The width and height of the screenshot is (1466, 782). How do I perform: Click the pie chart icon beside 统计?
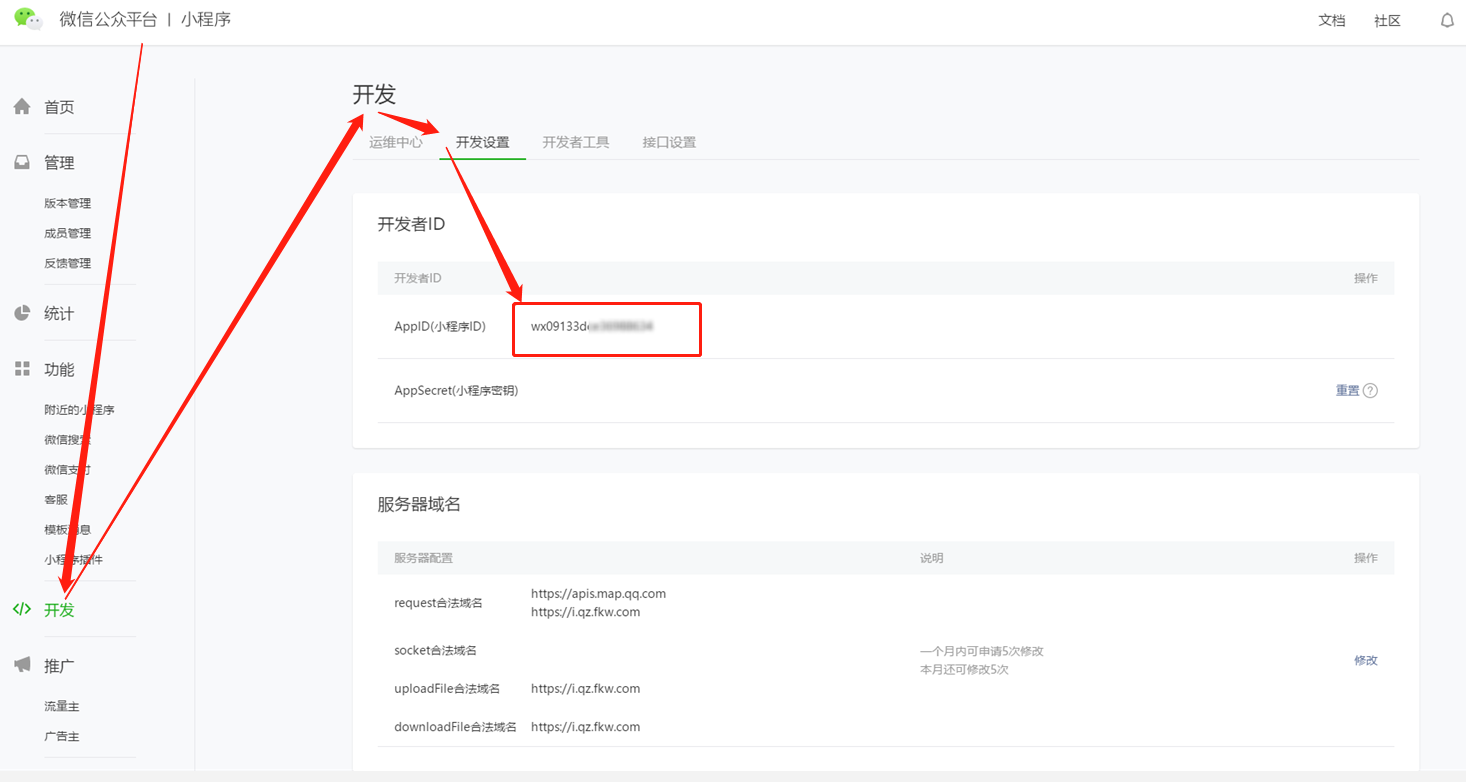tap(22, 313)
